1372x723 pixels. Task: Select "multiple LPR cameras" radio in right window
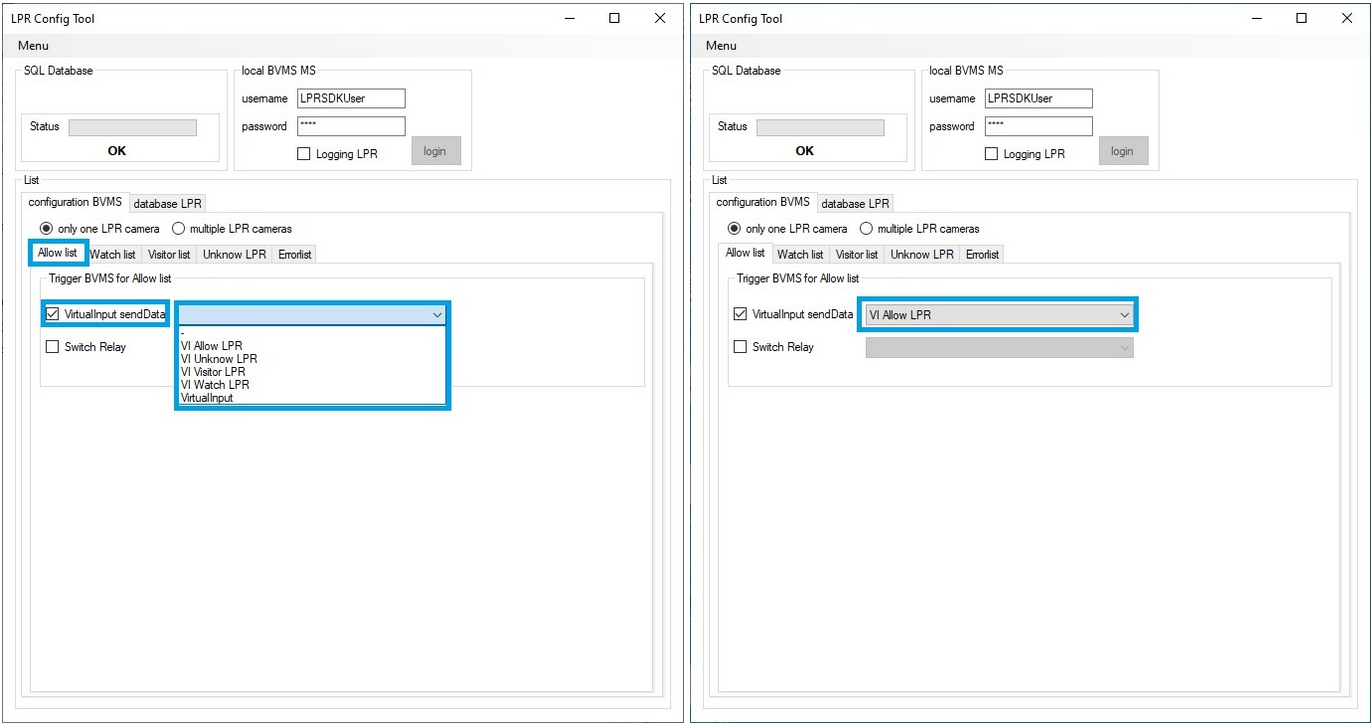tap(867, 229)
